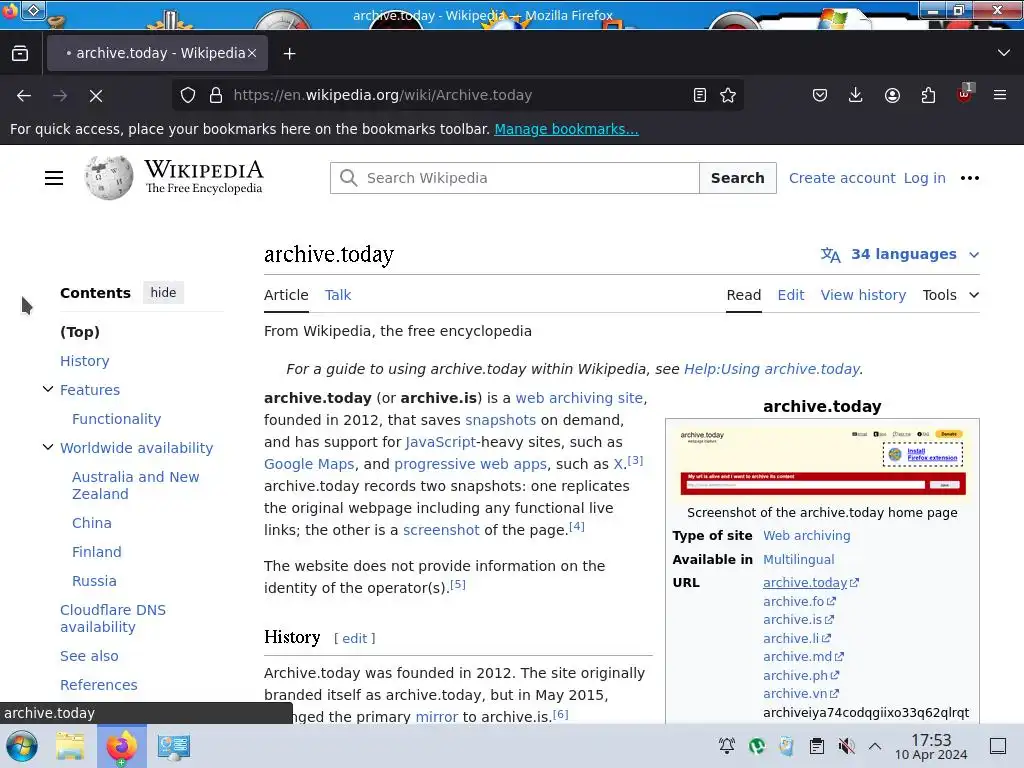
Task: View site security padlock info
Action: click(x=216, y=95)
